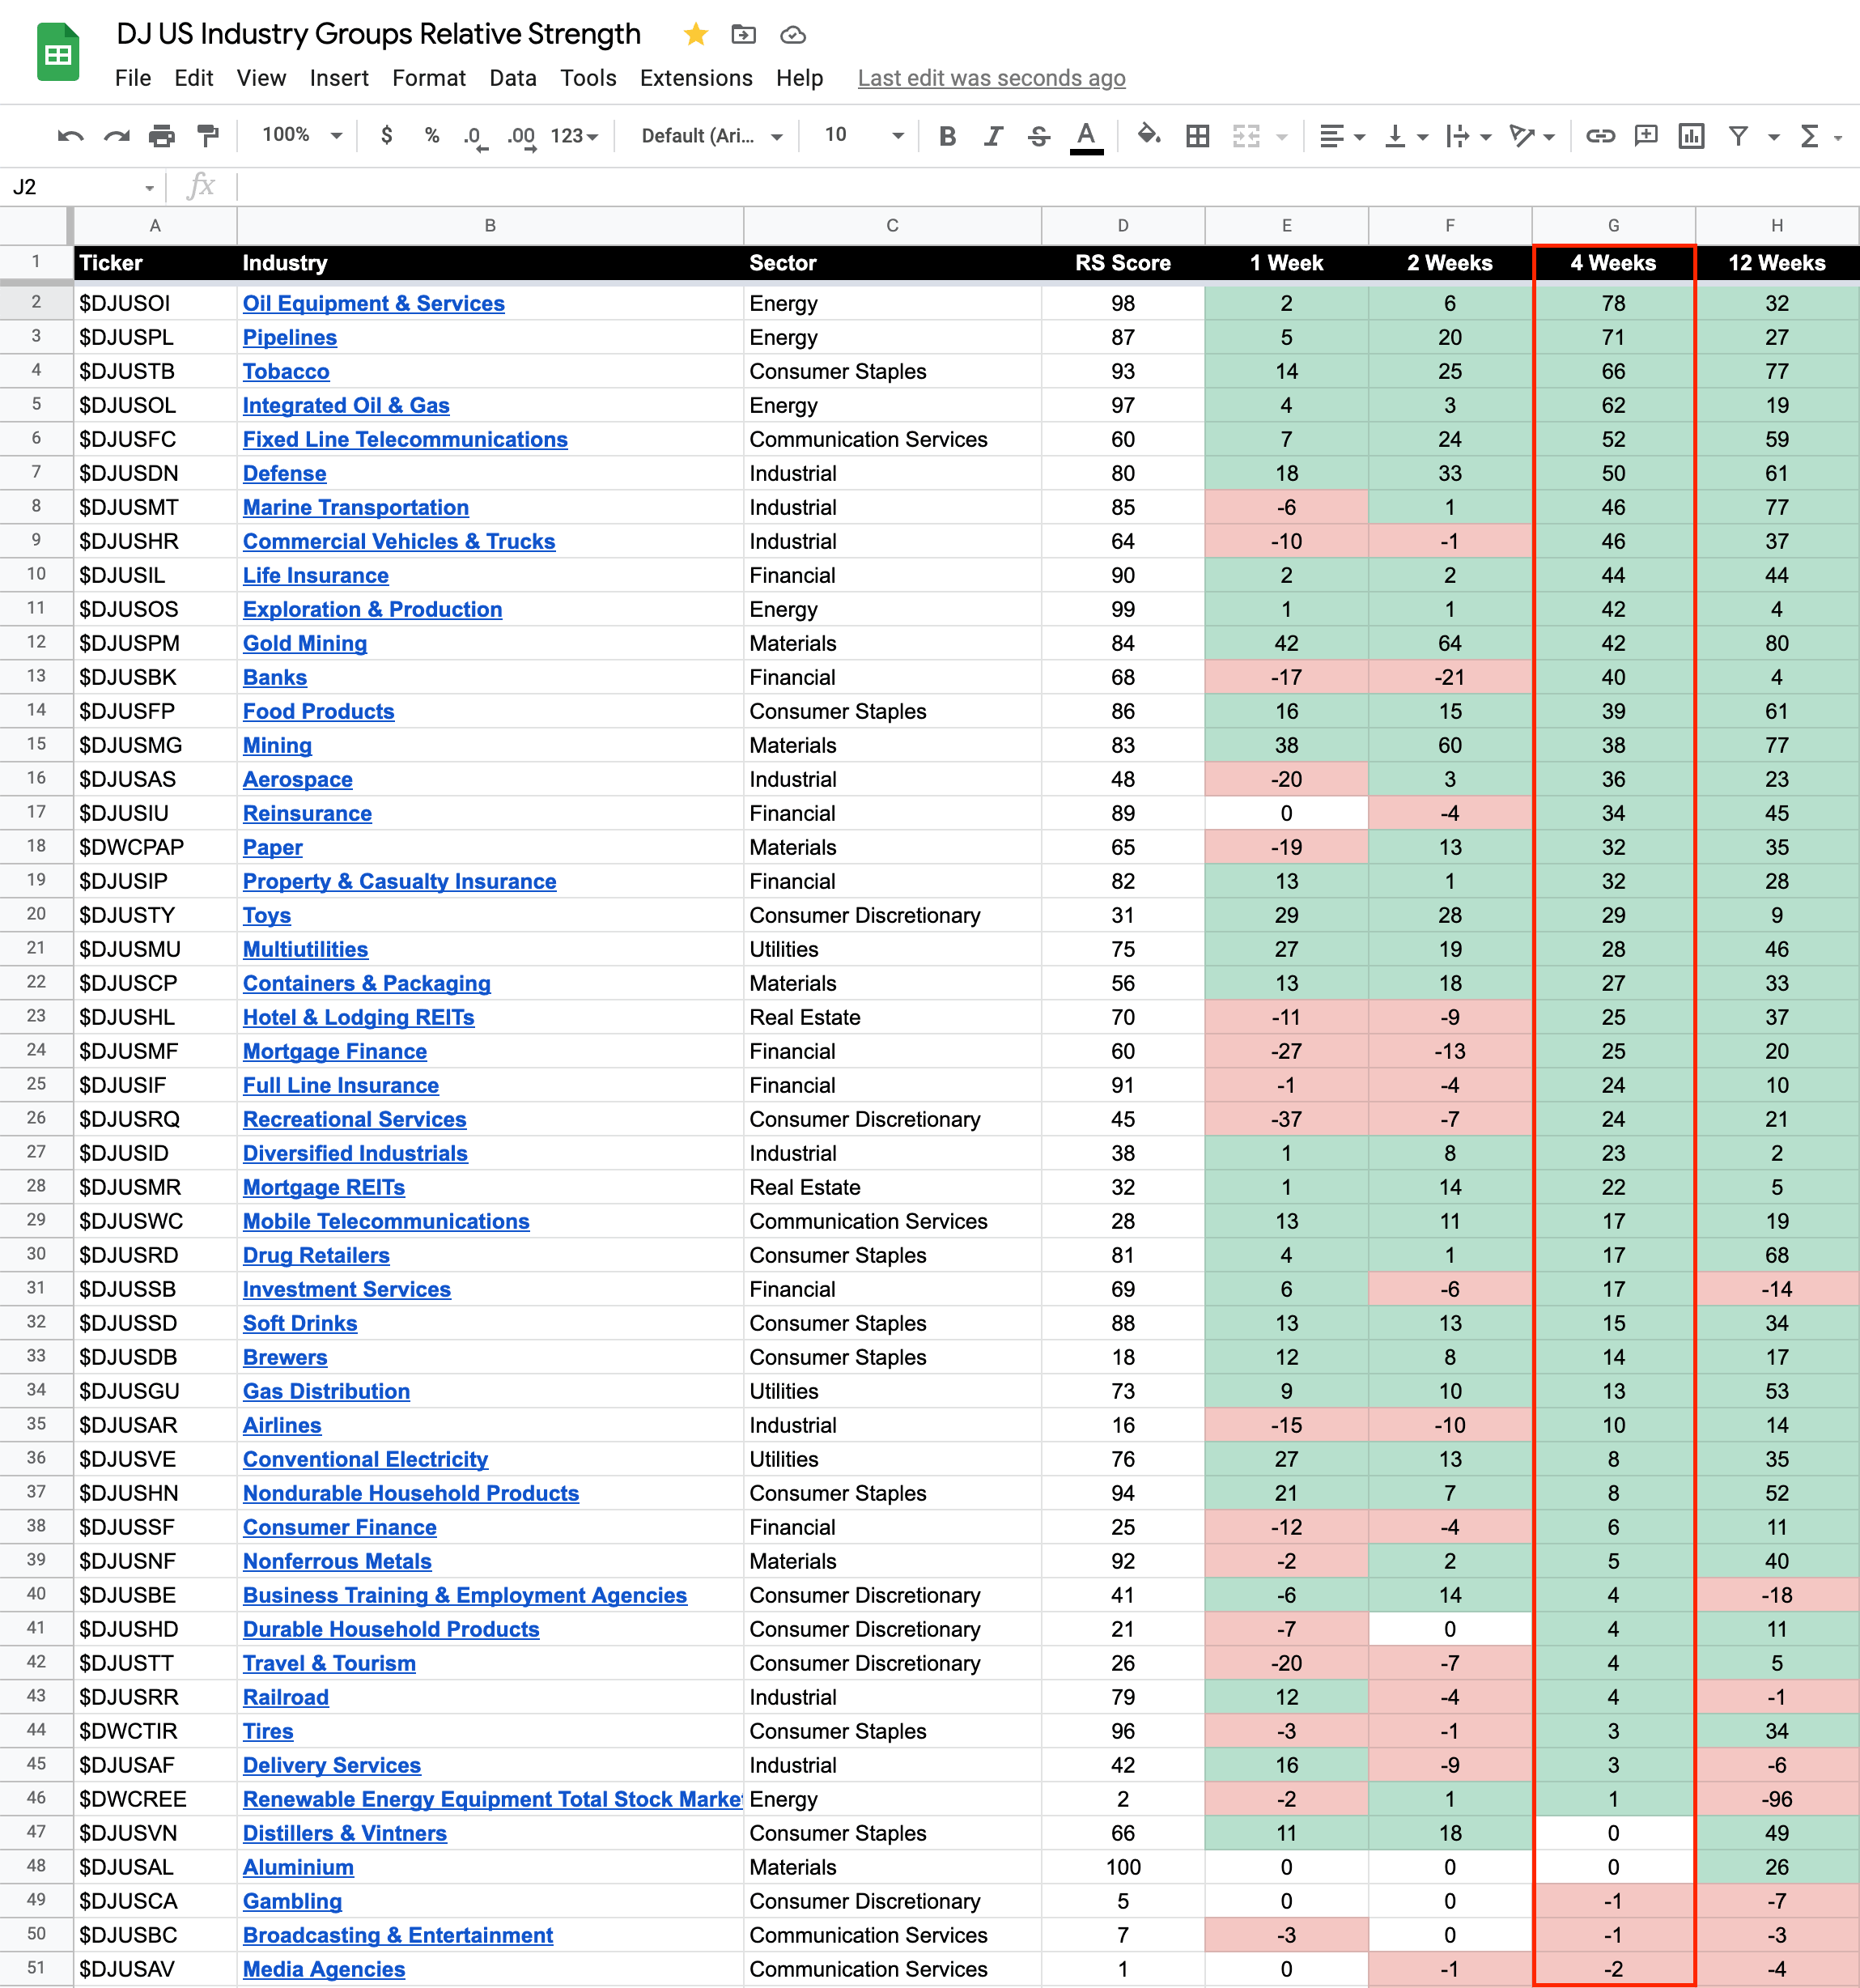This screenshot has width=1860, height=1988.
Task: Click the fill color bucket icon
Action: 1148,135
